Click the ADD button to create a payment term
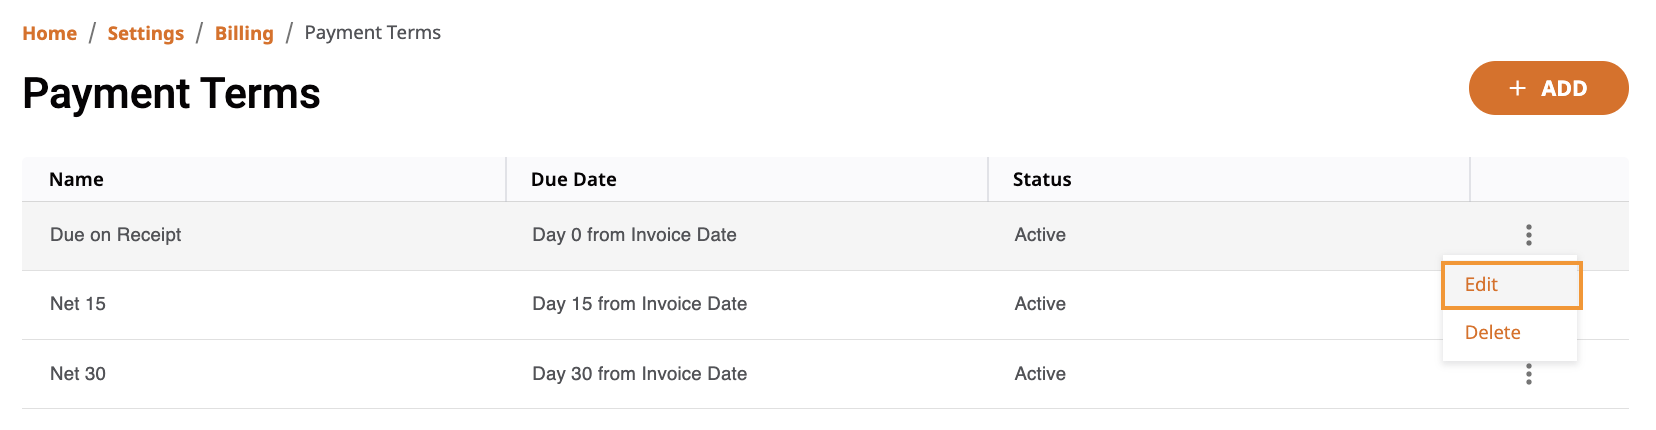Screen dimensions: 1656x430 pyautogui.click(x=1548, y=88)
